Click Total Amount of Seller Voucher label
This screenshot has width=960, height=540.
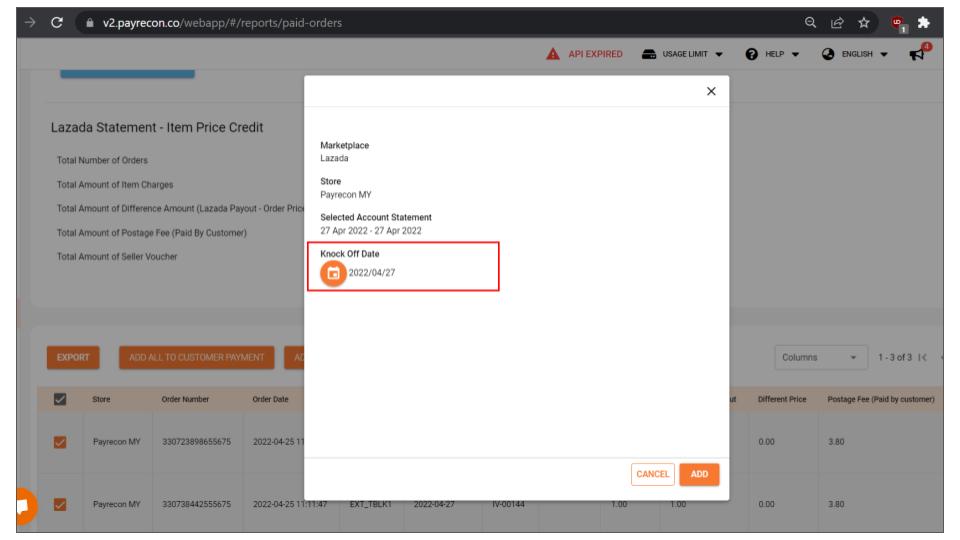pyautogui.click(x=117, y=257)
